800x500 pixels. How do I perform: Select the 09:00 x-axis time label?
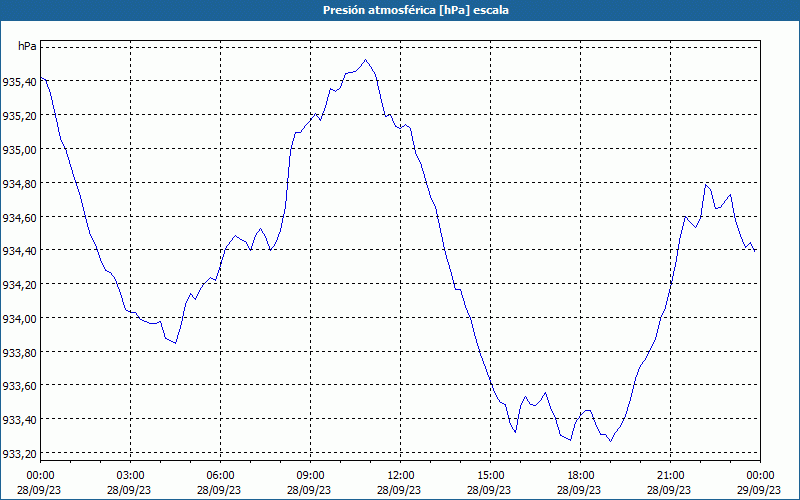tap(310, 476)
